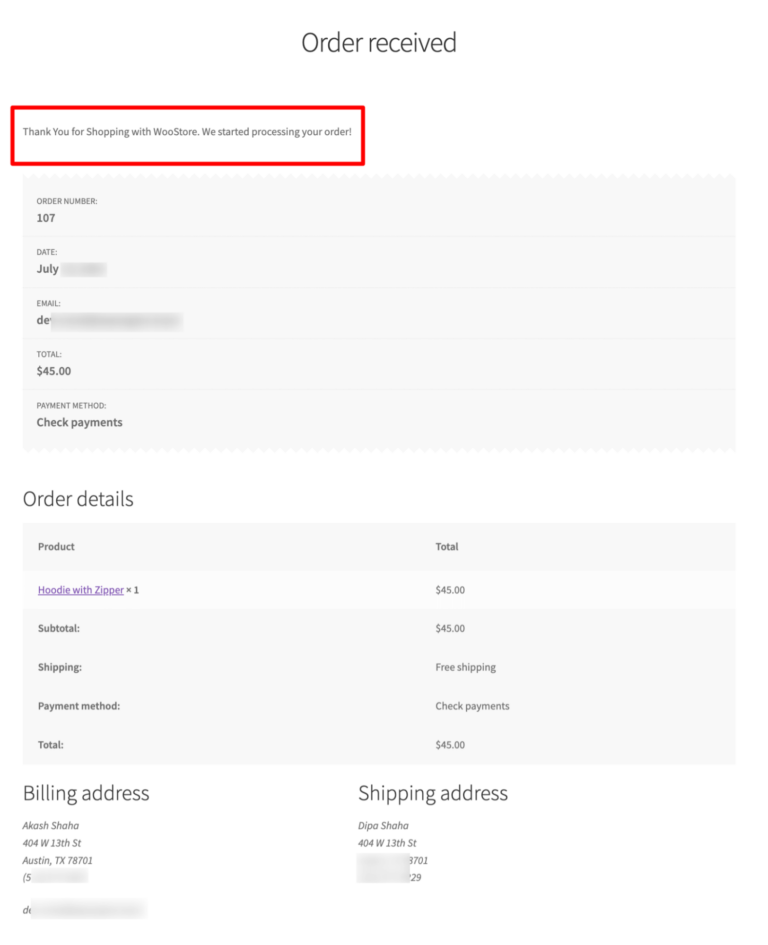
Task: Select the Billing address heading
Action: [x=86, y=793]
